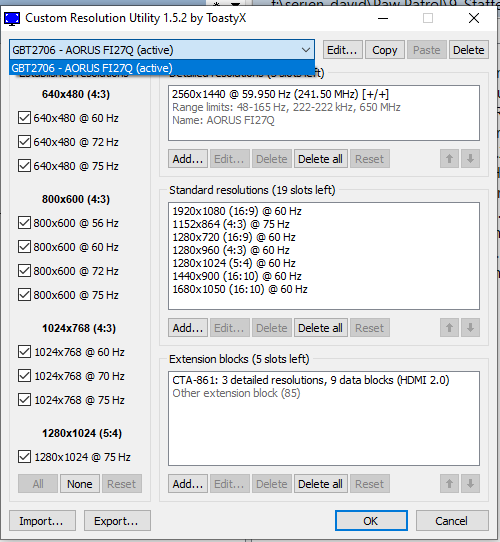The image size is (500, 542).
Task: Click Delete under extension blocks
Action: coord(272,484)
